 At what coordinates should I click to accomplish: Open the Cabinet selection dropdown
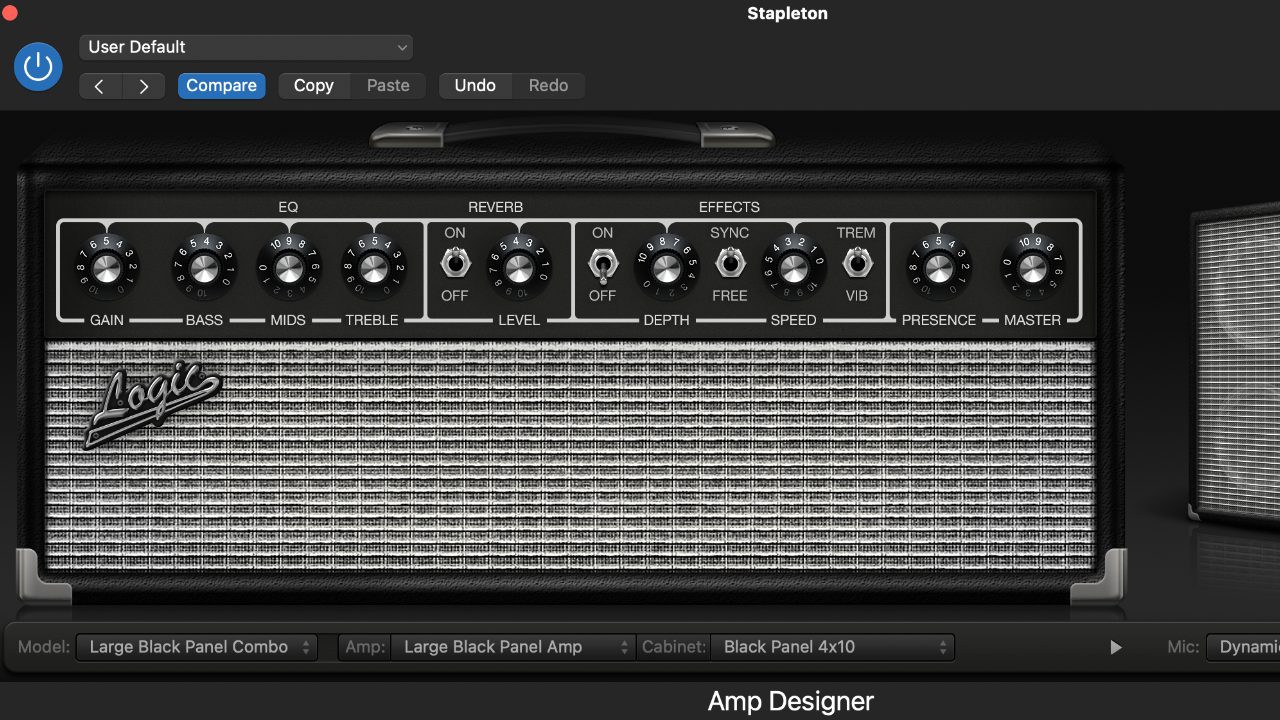click(832, 647)
